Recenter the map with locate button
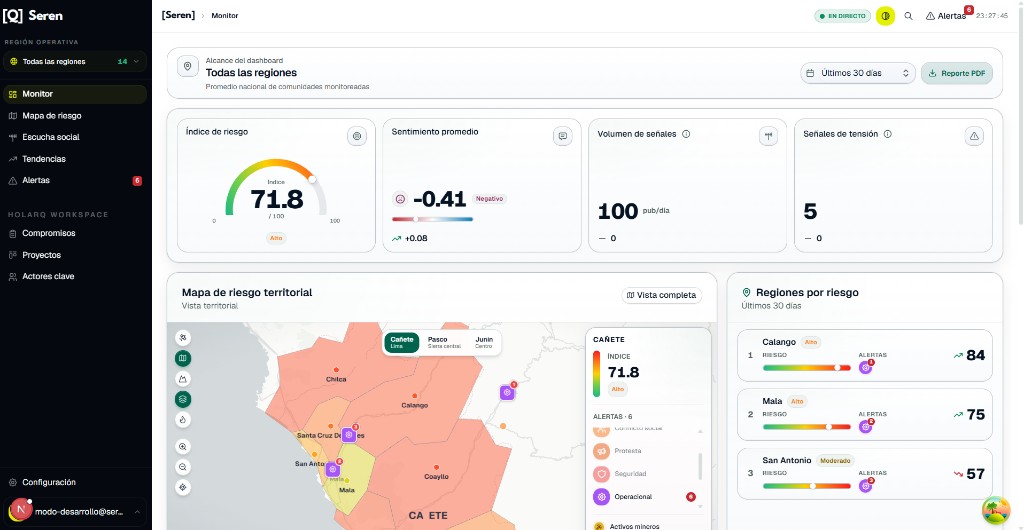Viewport: 1024px width, 530px height. click(183, 487)
